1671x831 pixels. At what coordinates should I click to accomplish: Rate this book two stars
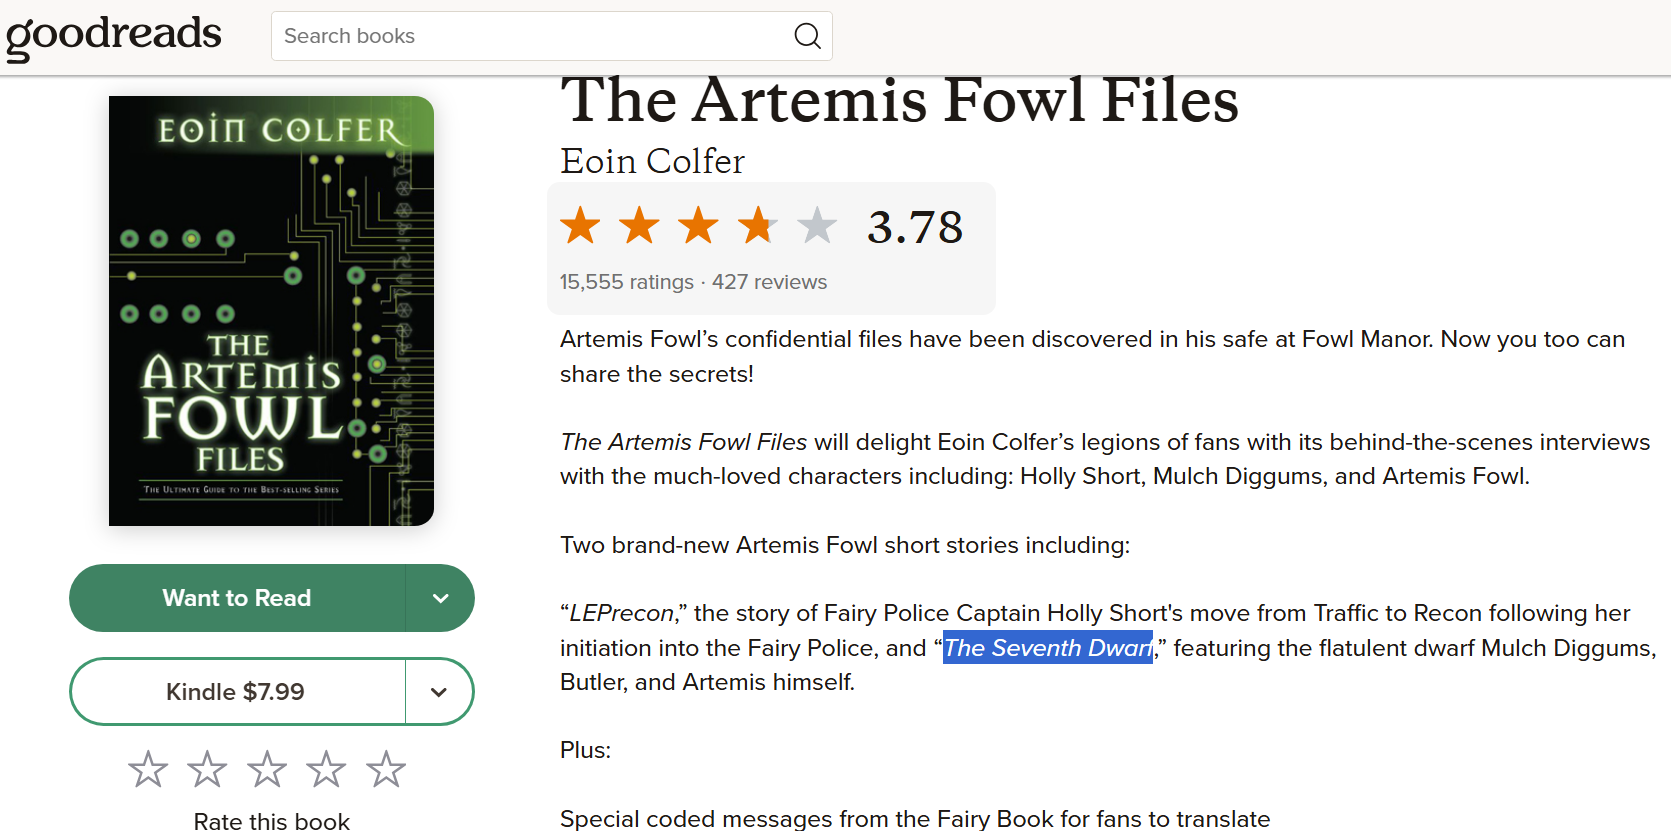pyautogui.click(x=207, y=769)
